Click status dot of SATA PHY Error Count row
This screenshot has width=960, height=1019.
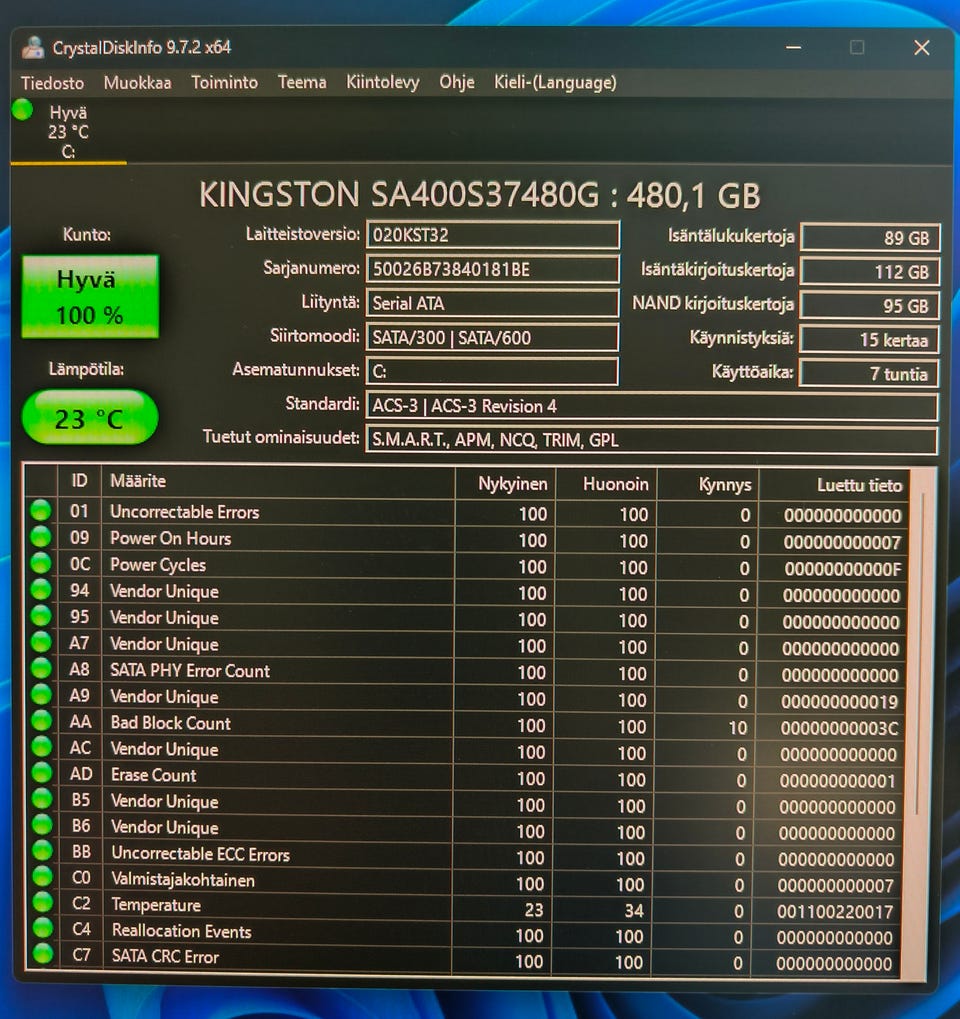pos(41,668)
